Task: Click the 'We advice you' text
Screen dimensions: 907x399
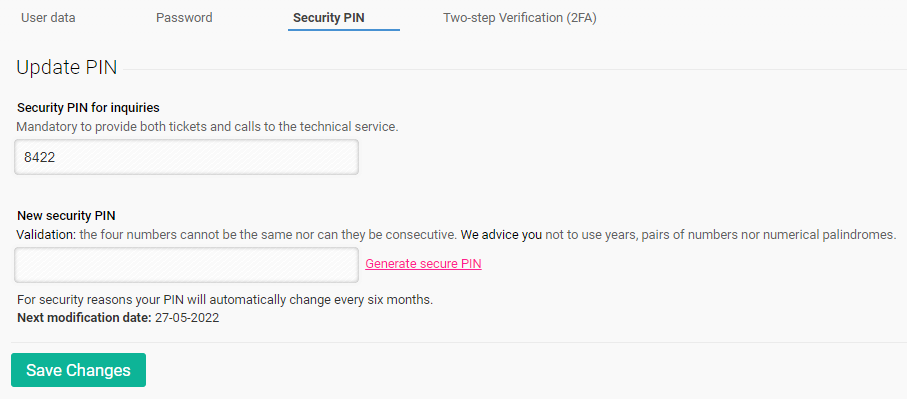Action: 502,235
